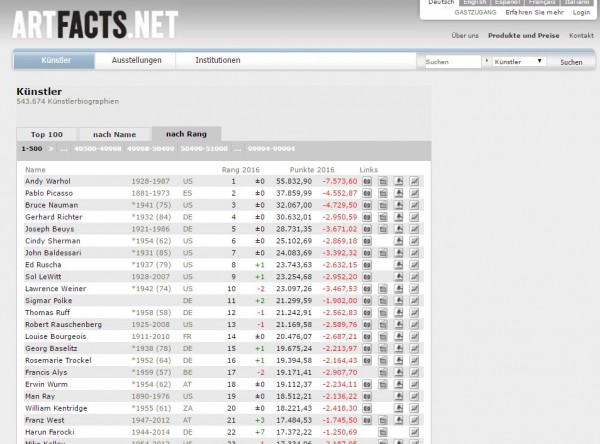The image size is (600, 444).
Task: Open the folder icon in Sigmar Polke's row
Action: [x=383, y=301]
